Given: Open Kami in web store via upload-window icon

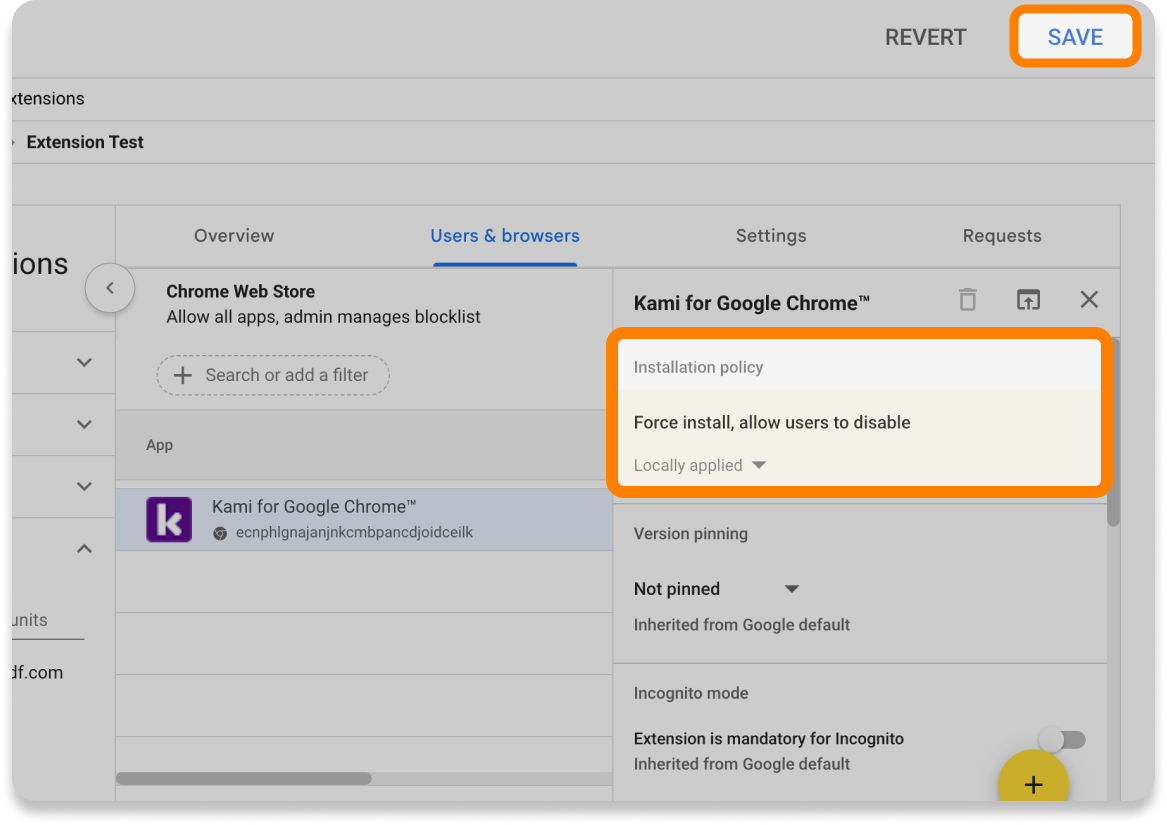Looking at the screenshot, I should pos(1029,299).
